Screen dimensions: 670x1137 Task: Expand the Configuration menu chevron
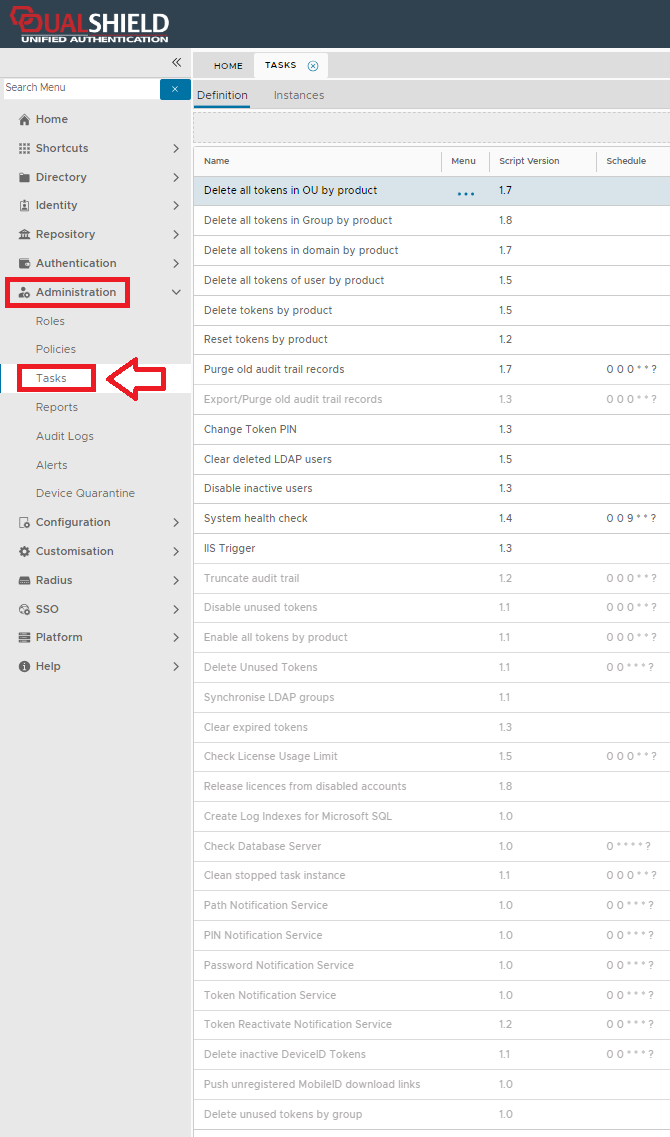[x=175, y=522]
